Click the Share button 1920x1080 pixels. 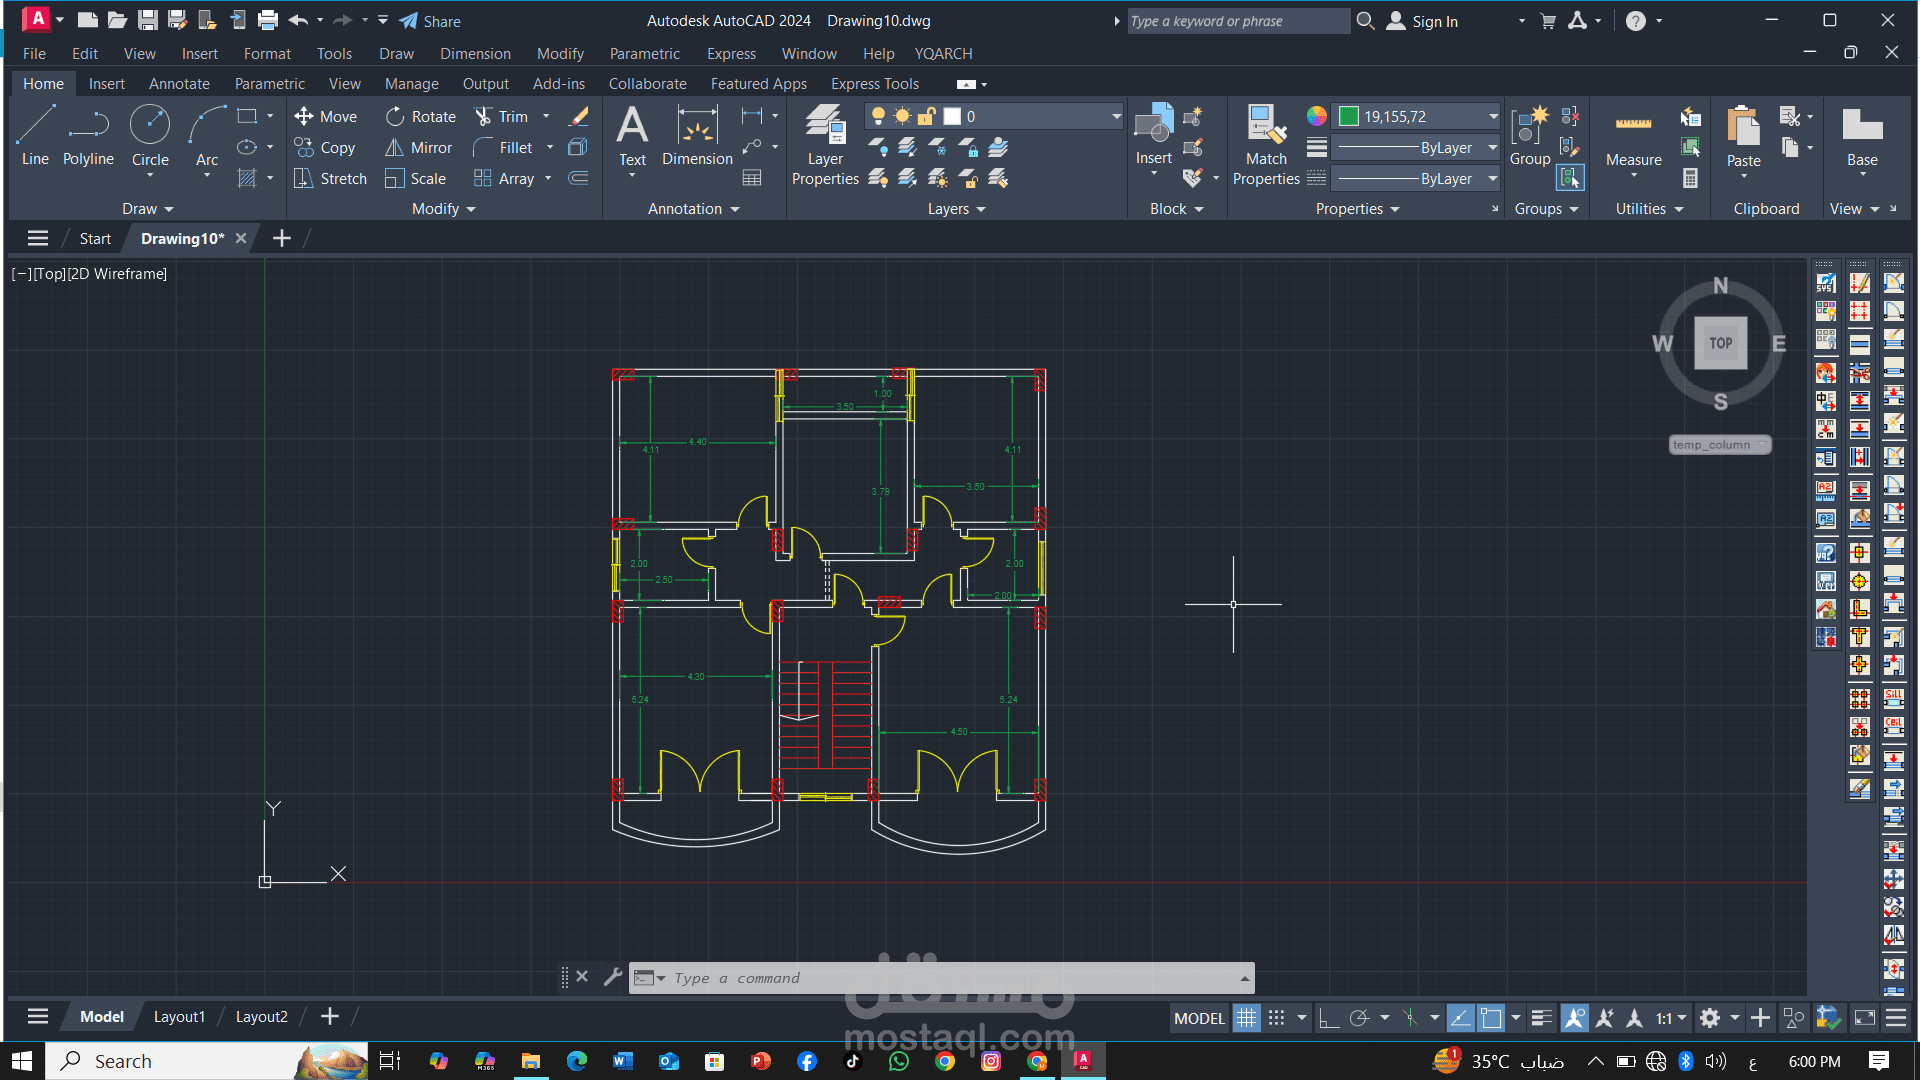pyautogui.click(x=430, y=21)
